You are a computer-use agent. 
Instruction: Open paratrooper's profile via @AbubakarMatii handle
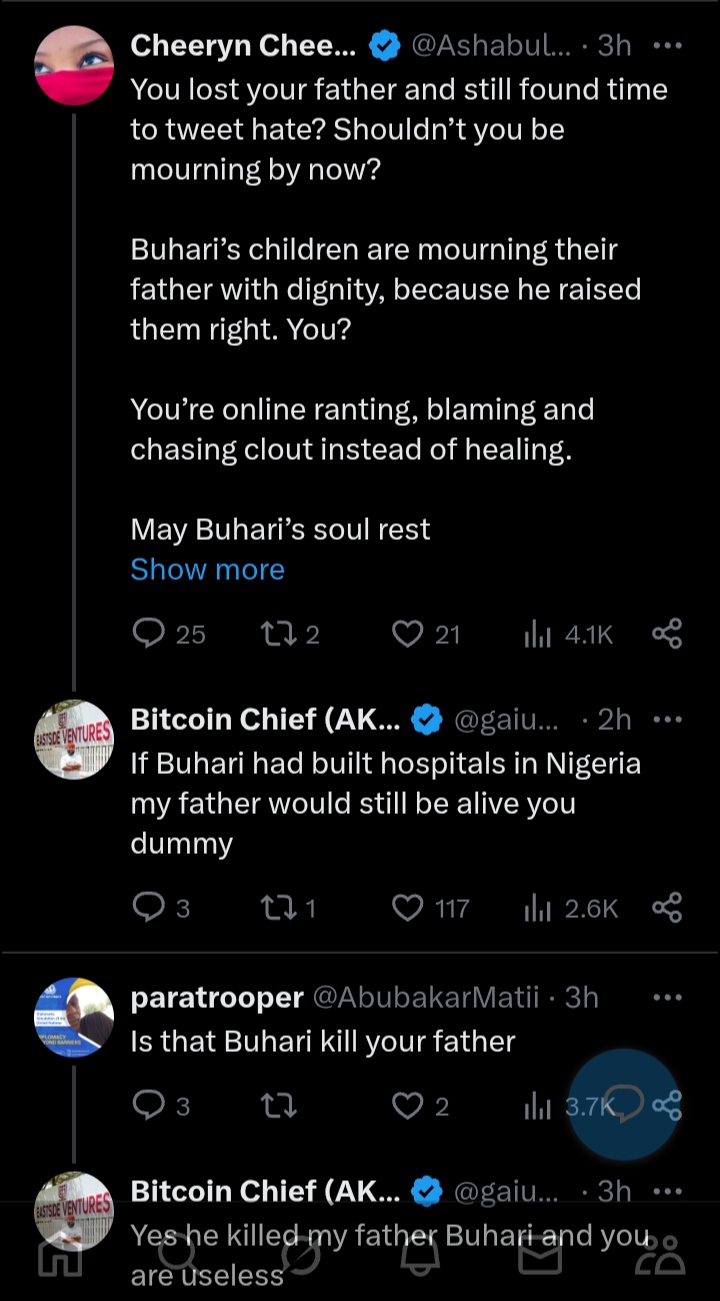(426, 997)
